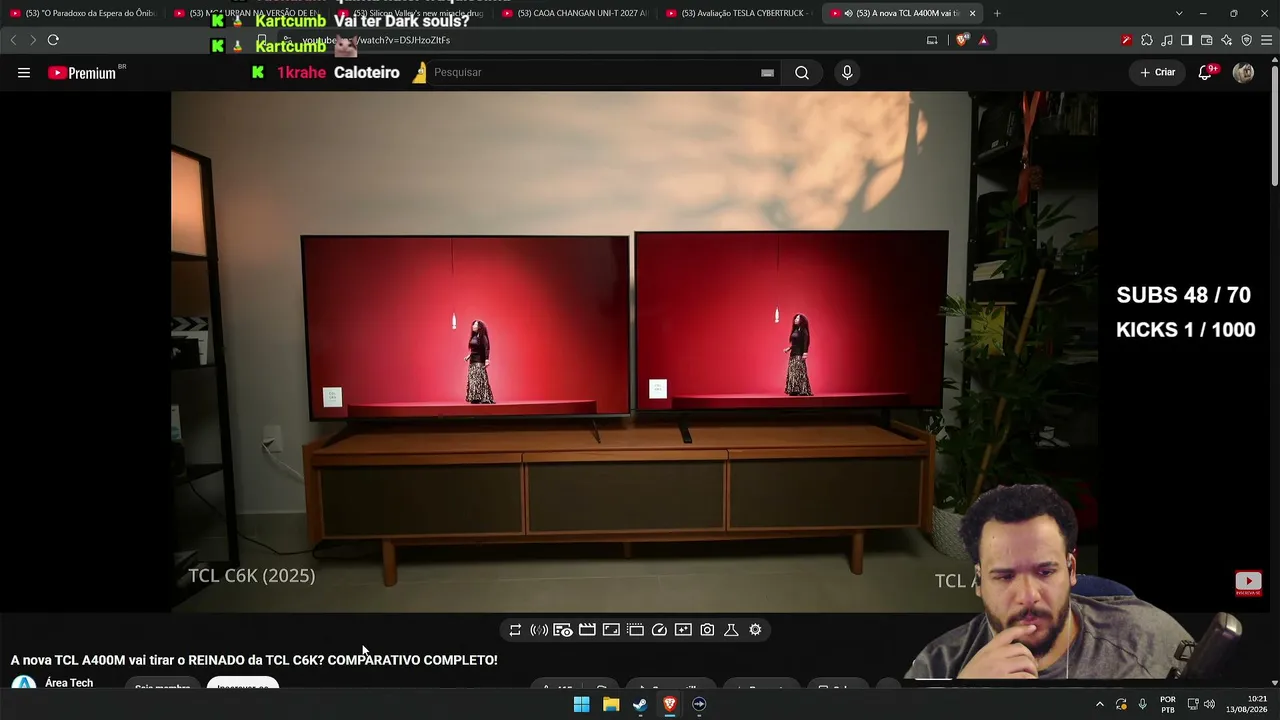Switch to the 'CAOA CHANGAN UNI-T 2027' tab

[x=575, y=13]
